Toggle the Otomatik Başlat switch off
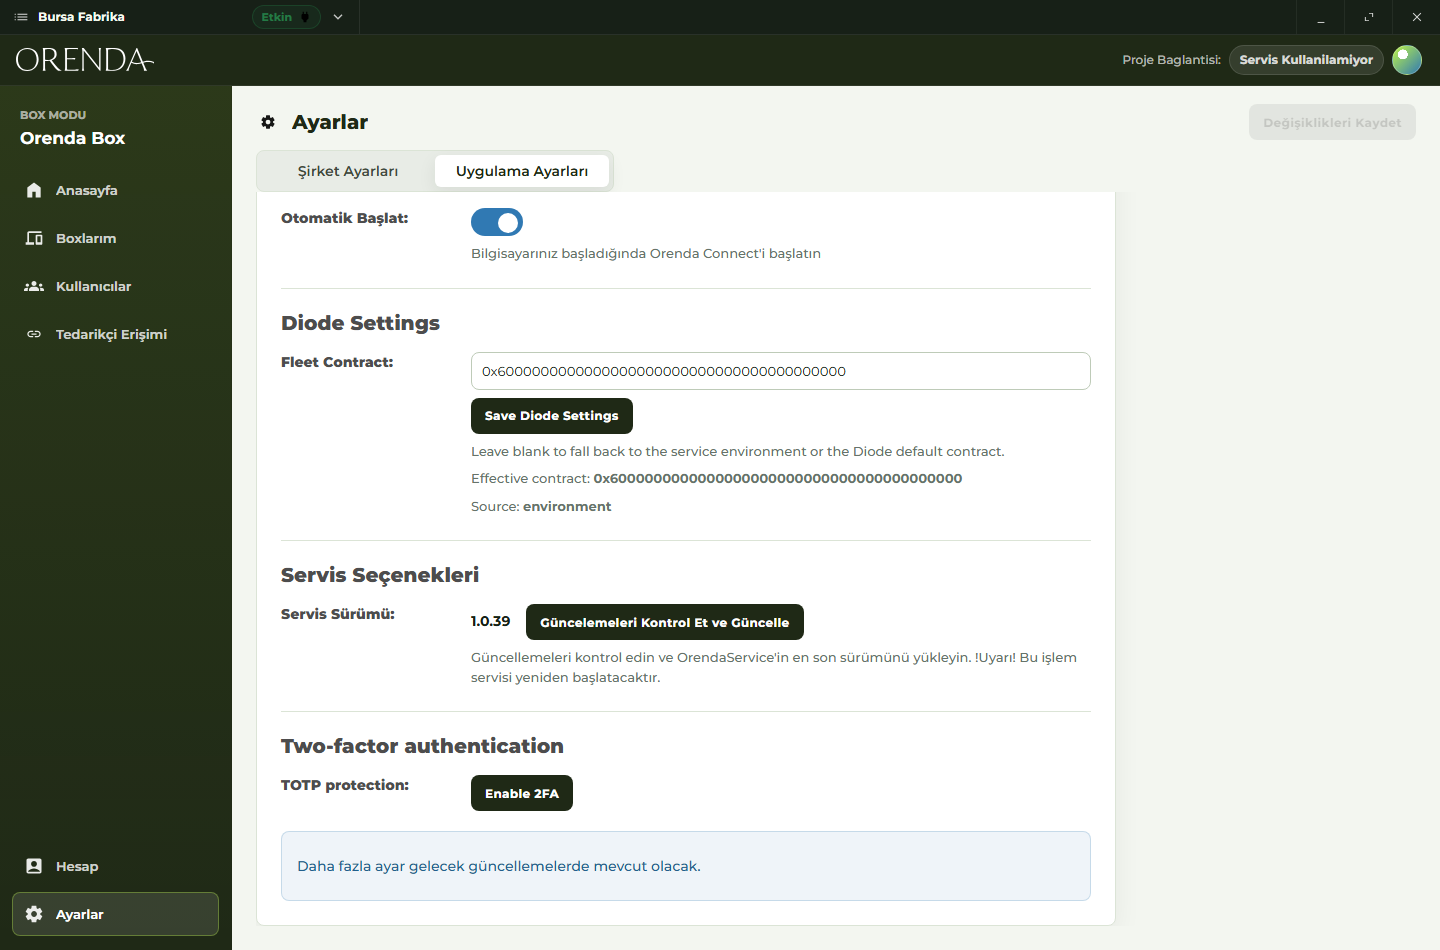Image resolution: width=1440 pixels, height=950 pixels. (497, 222)
